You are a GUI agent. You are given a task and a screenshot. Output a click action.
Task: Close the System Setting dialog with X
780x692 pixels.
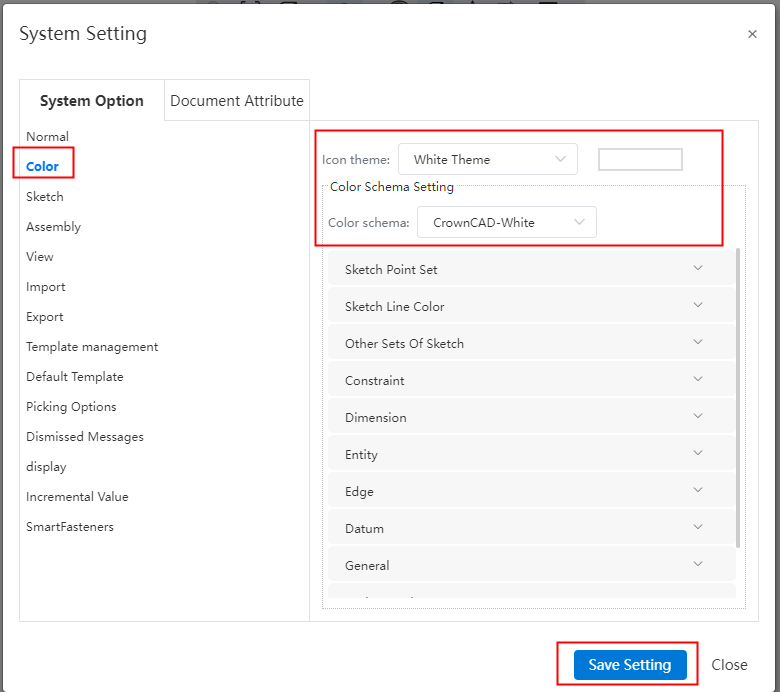pyautogui.click(x=752, y=34)
